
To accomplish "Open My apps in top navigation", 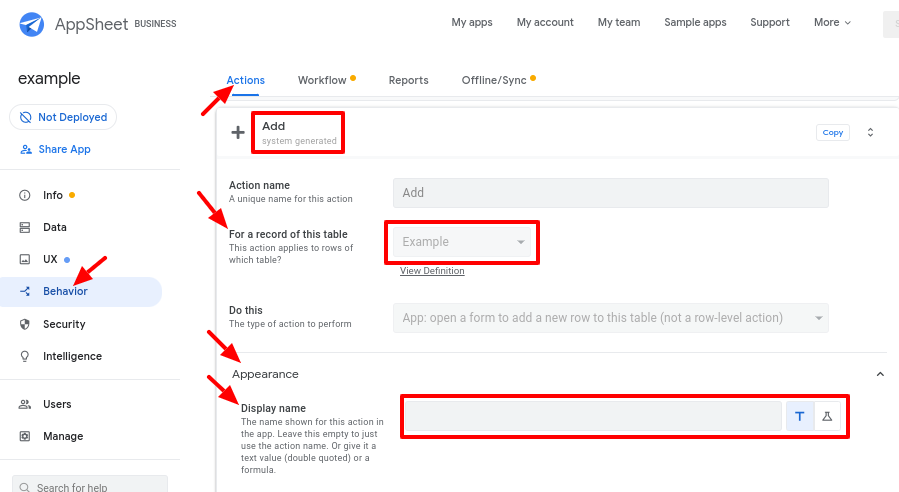I will point(472,22).
